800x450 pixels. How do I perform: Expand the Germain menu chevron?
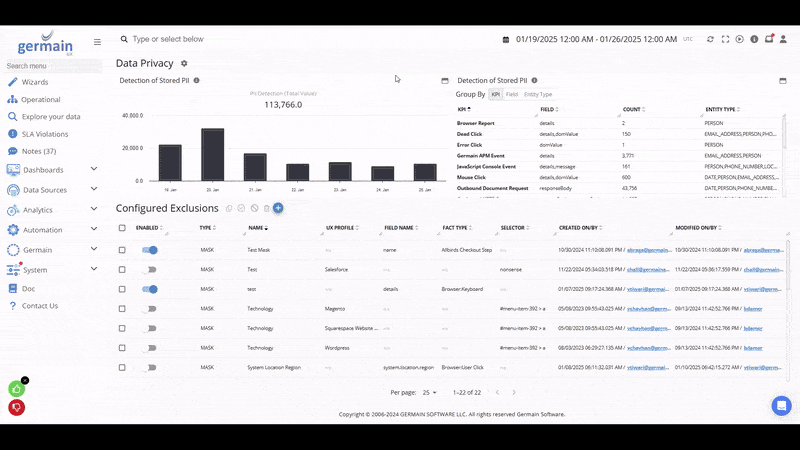[94, 248]
